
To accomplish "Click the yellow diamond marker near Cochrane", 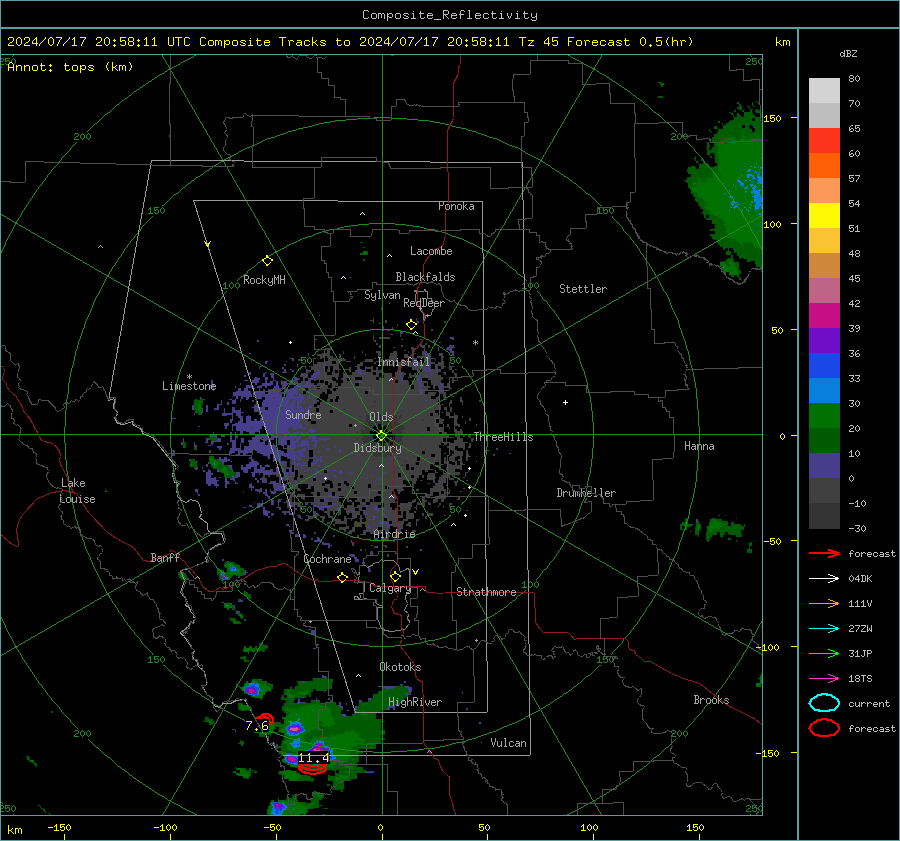I will (x=342, y=578).
